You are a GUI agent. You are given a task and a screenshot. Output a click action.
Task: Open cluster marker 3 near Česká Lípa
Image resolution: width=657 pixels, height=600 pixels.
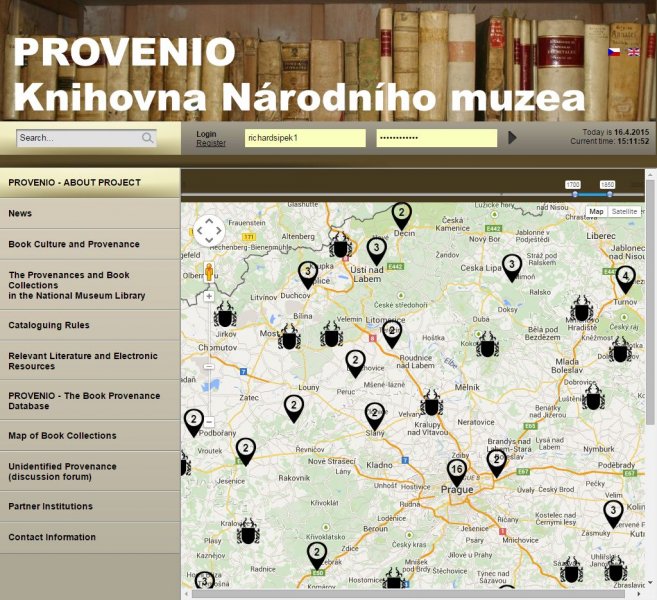512,267
